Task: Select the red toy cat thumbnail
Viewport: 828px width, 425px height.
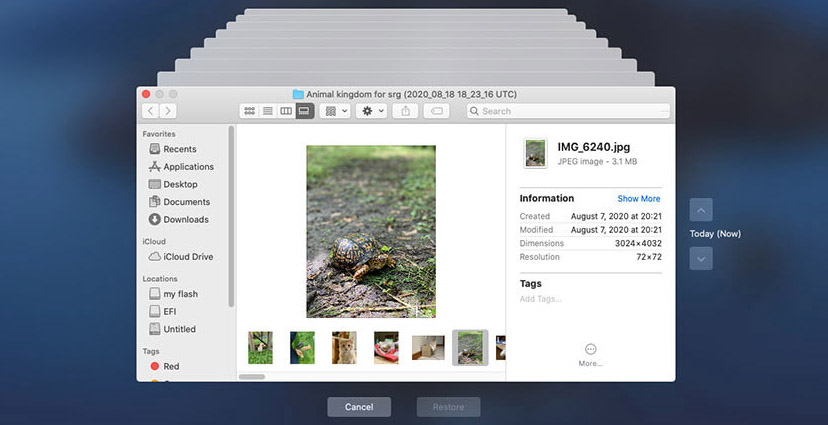Action: point(386,347)
